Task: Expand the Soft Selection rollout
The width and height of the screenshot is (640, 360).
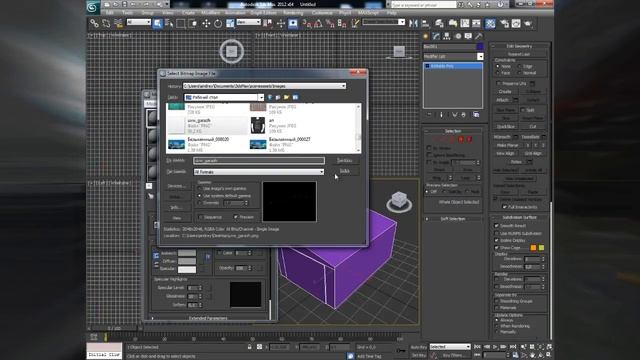Action: 452,219
